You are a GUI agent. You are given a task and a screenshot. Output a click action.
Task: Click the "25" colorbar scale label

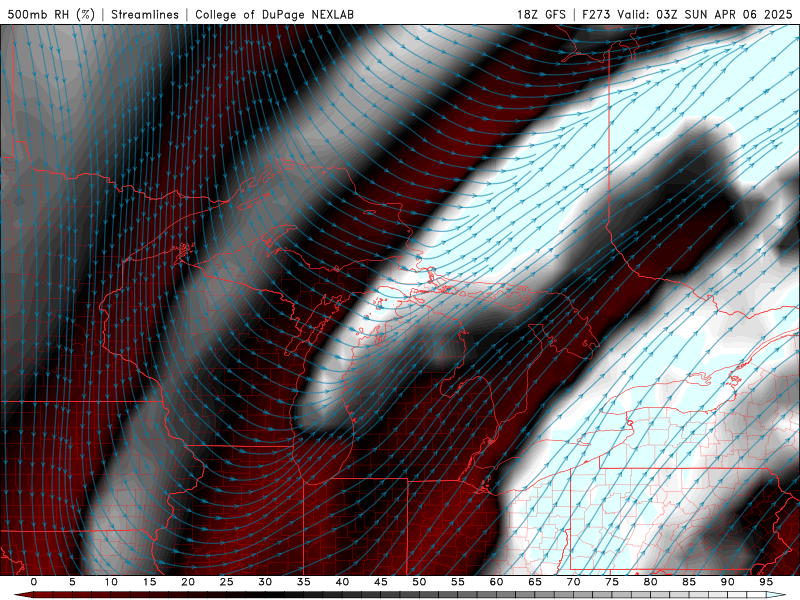click(x=227, y=582)
